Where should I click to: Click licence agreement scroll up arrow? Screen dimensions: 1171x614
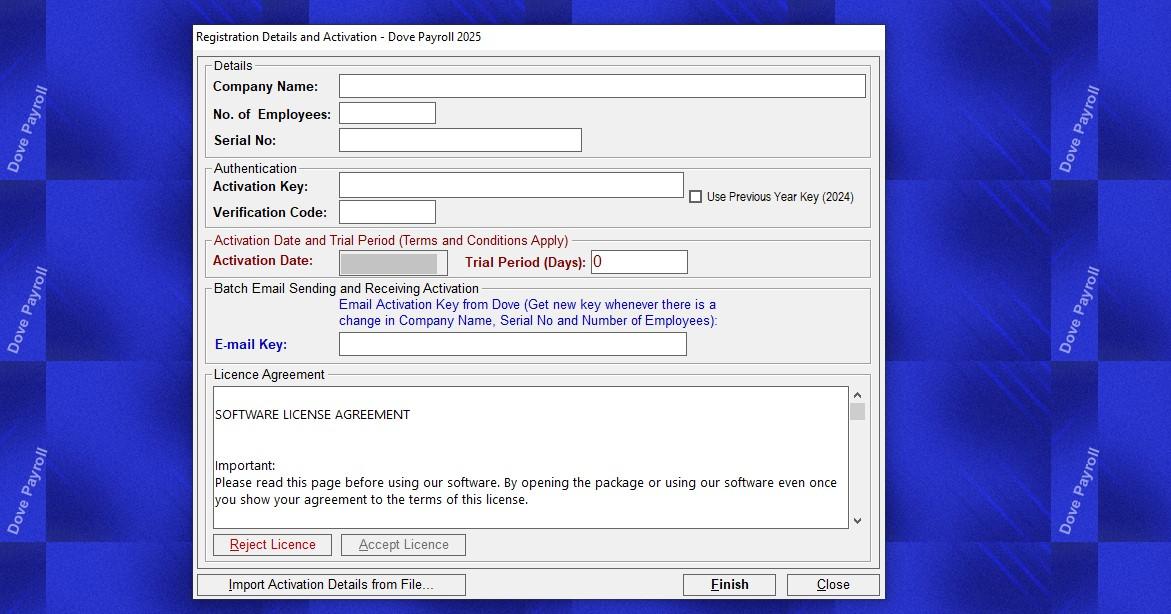coord(857,395)
